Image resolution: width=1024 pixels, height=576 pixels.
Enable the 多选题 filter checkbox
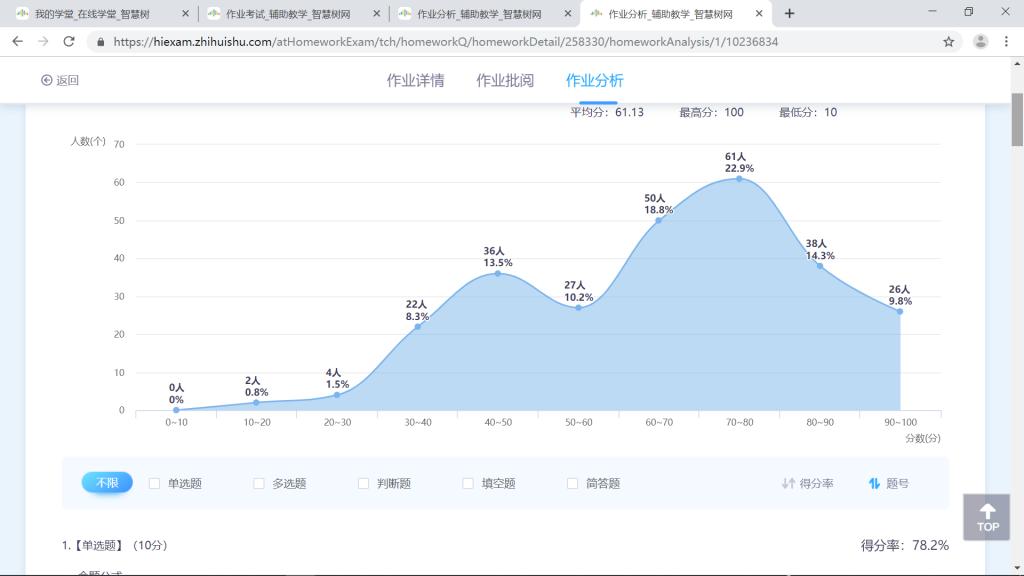(259, 484)
